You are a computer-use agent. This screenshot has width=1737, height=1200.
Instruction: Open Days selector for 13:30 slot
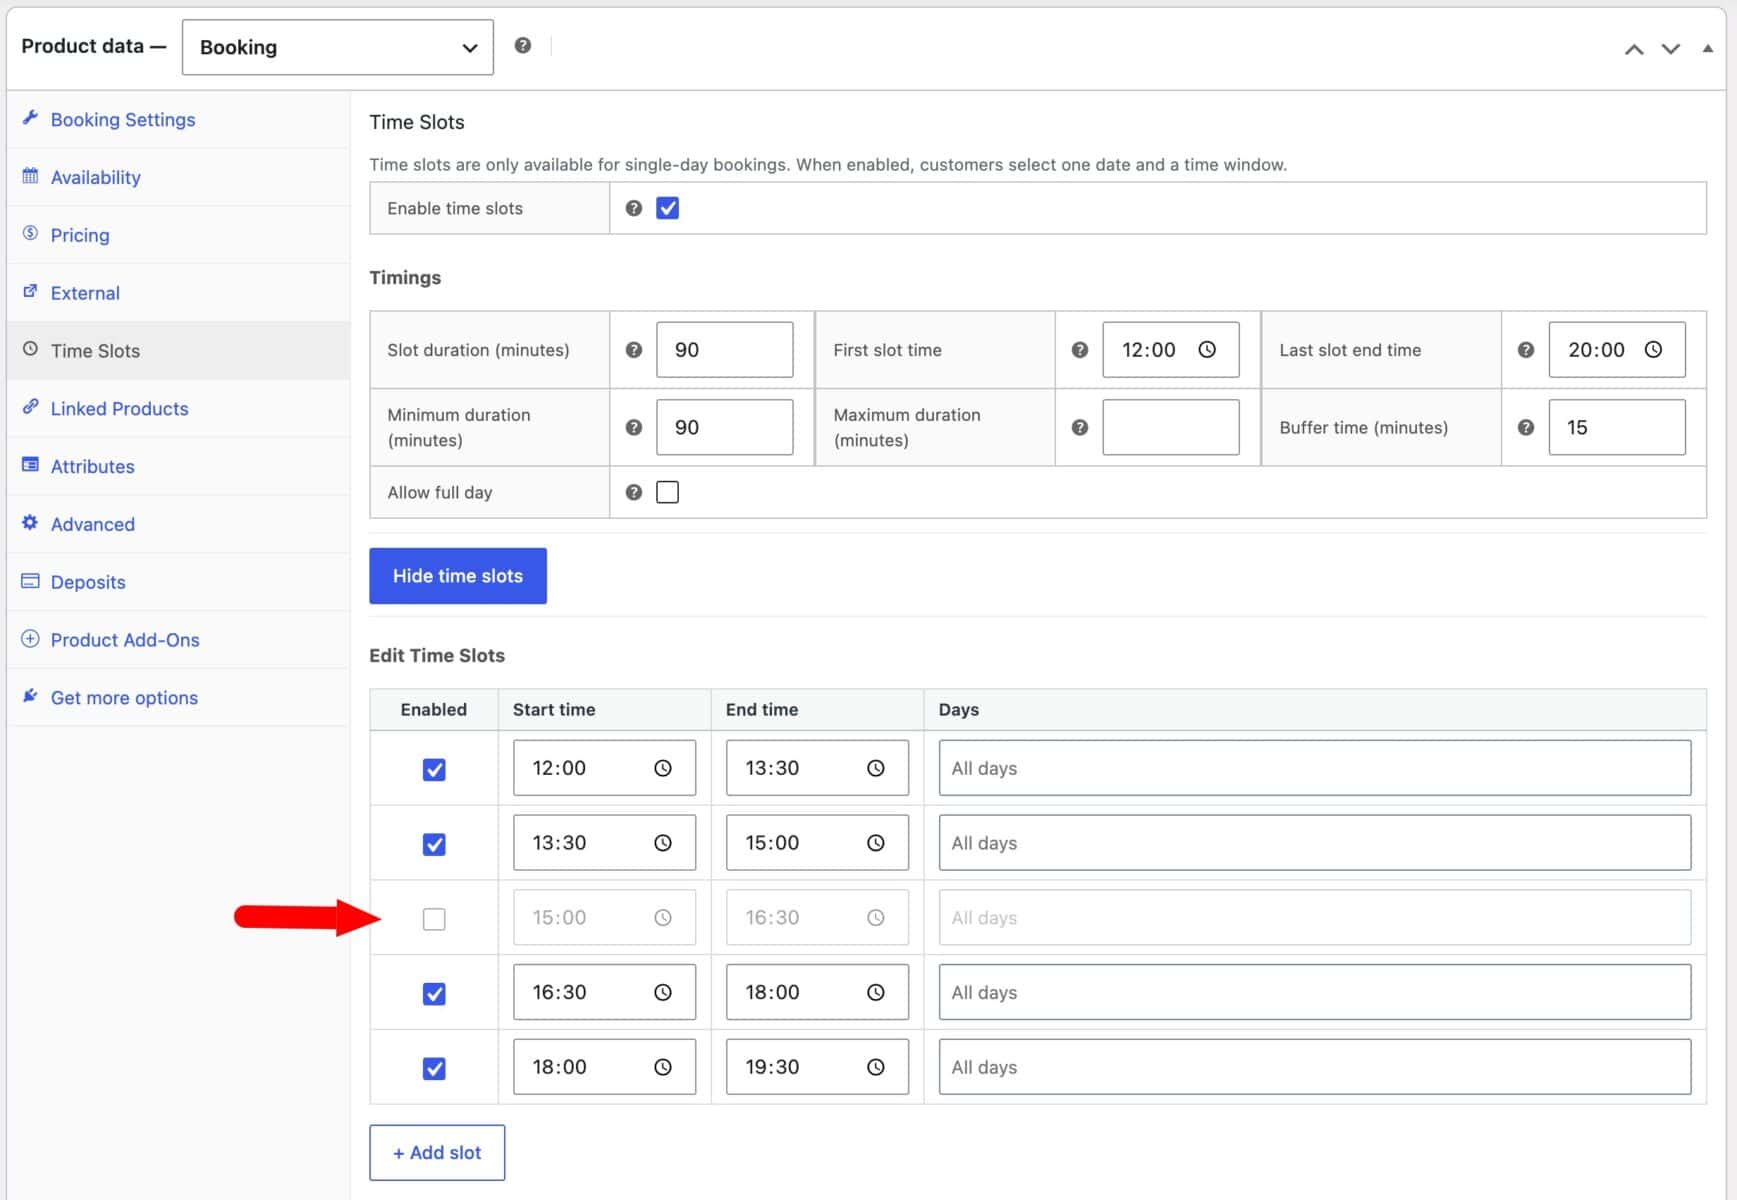pyautogui.click(x=1315, y=843)
